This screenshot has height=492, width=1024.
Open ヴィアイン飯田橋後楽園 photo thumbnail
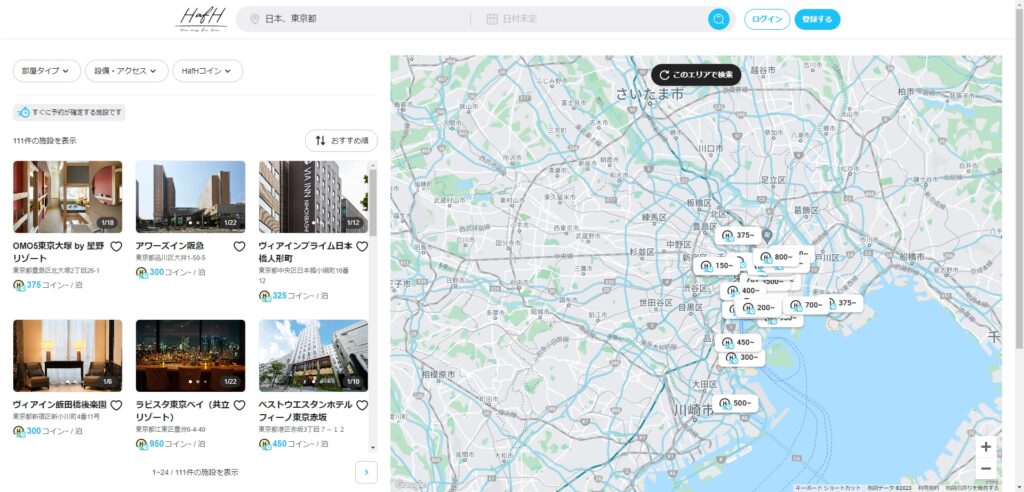coord(67,355)
